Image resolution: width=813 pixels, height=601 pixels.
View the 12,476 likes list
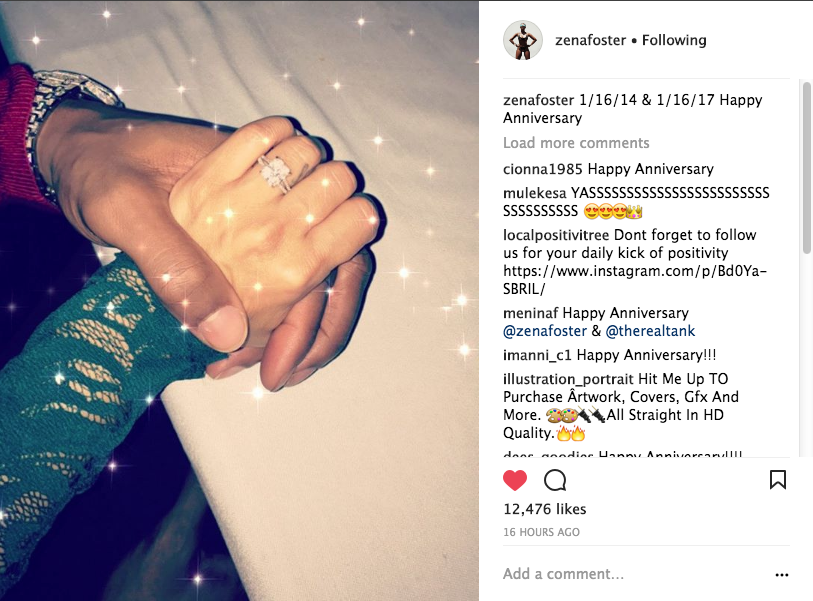pyautogui.click(x=544, y=509)
